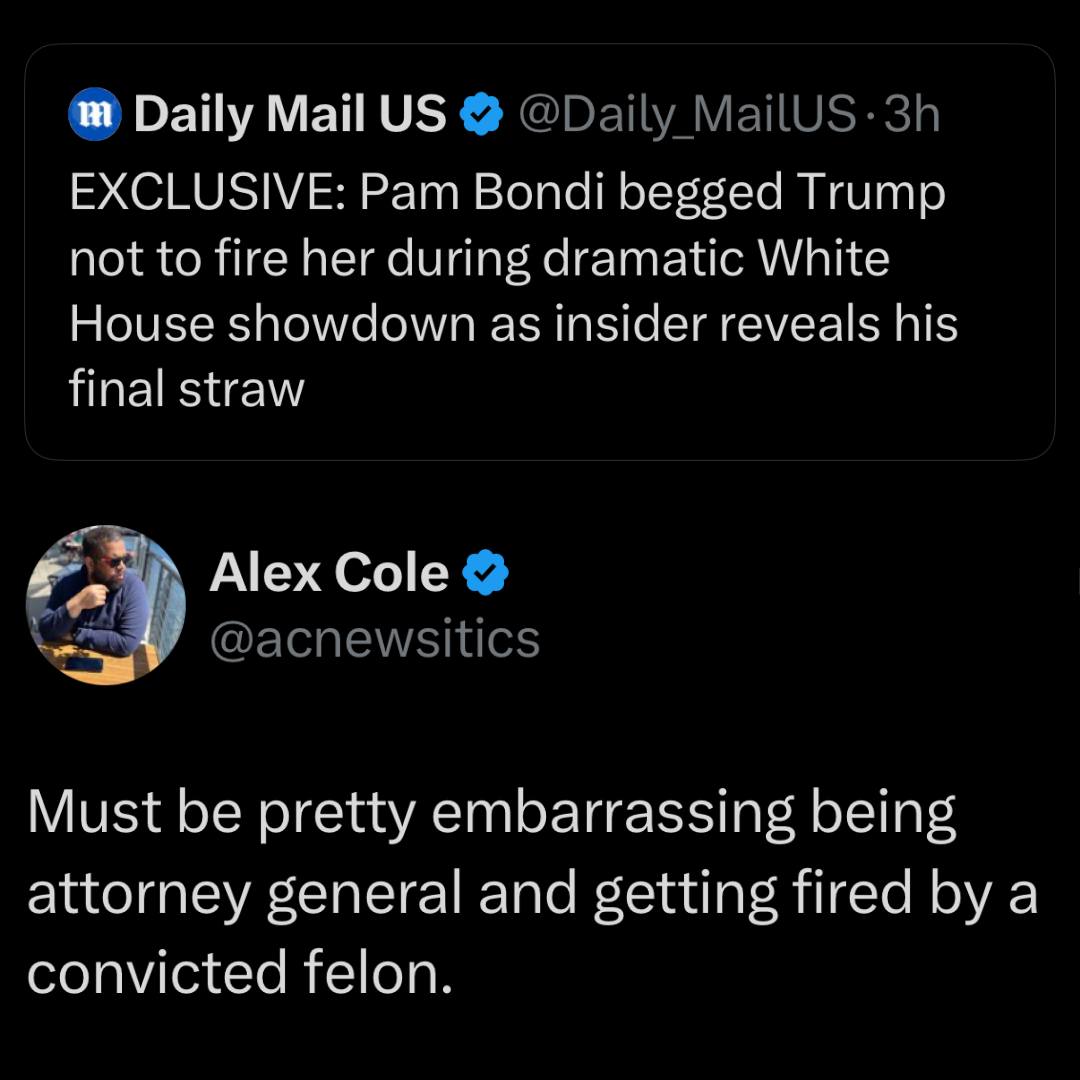Click 'Must be pretty embarrassing being' text line
The width and height of the screenshot is (1080, 1080).
tap(491, 815)
